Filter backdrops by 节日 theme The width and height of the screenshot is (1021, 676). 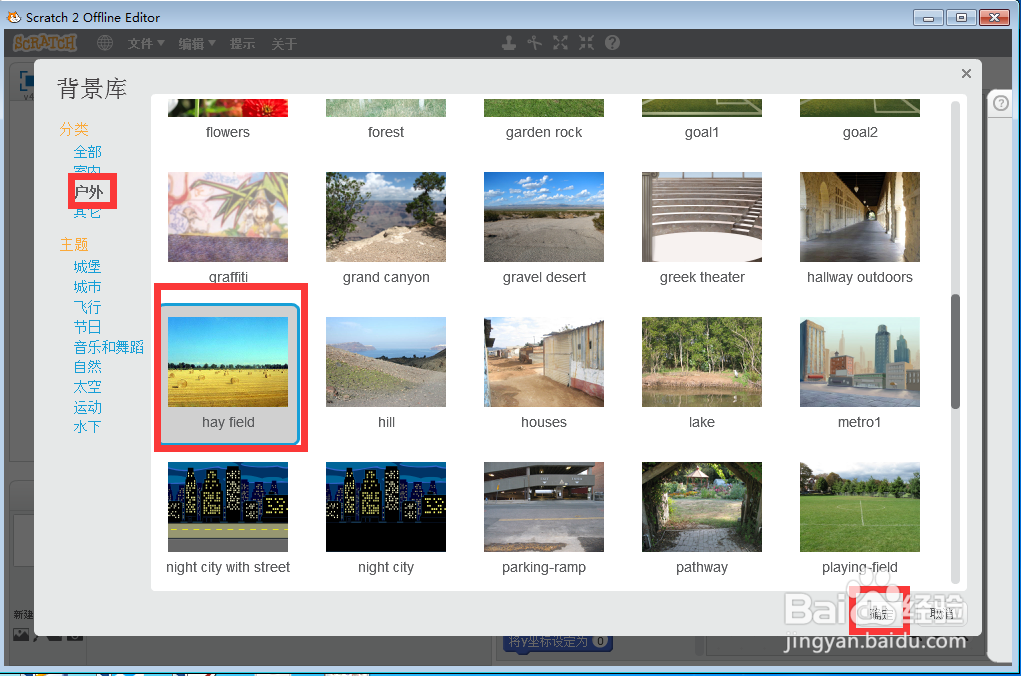click(87, 327)
